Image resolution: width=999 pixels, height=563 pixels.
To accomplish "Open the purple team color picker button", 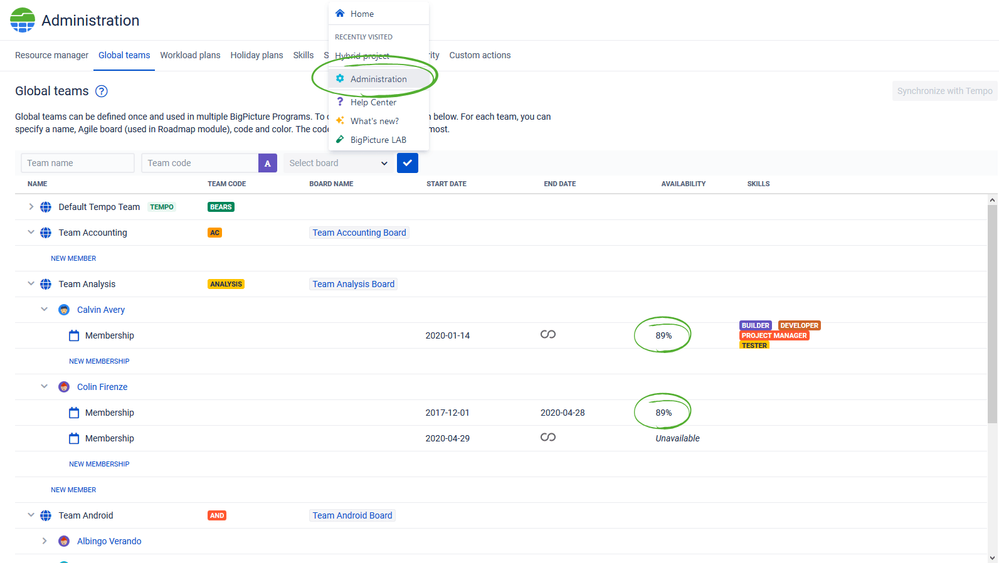I will (x=268, y=163).
